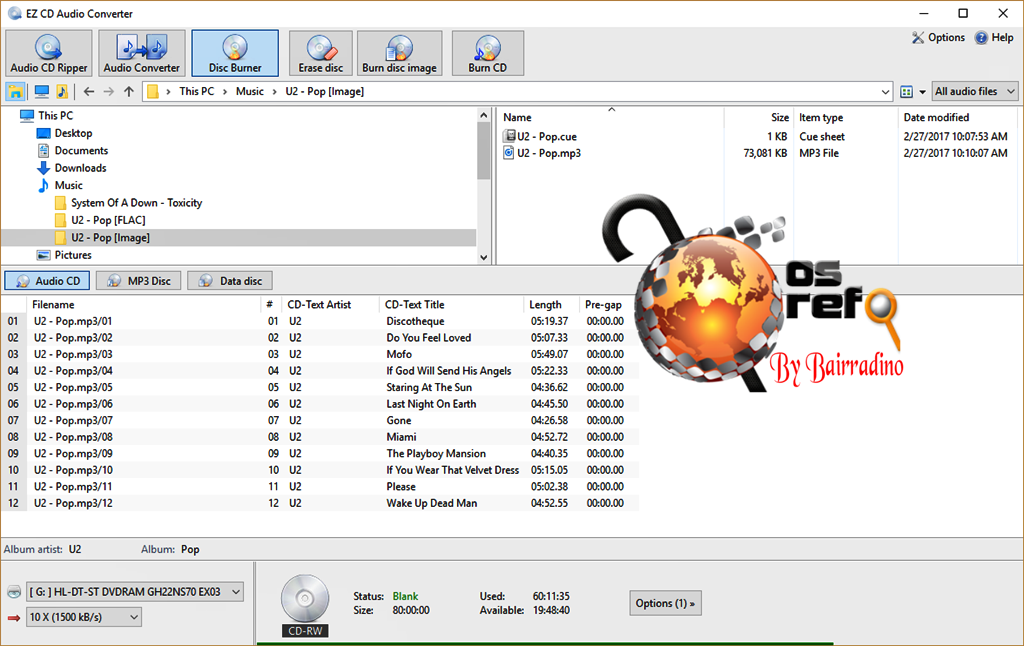
Task: Select track 07 Gone
Action: [x=320, y=421]
